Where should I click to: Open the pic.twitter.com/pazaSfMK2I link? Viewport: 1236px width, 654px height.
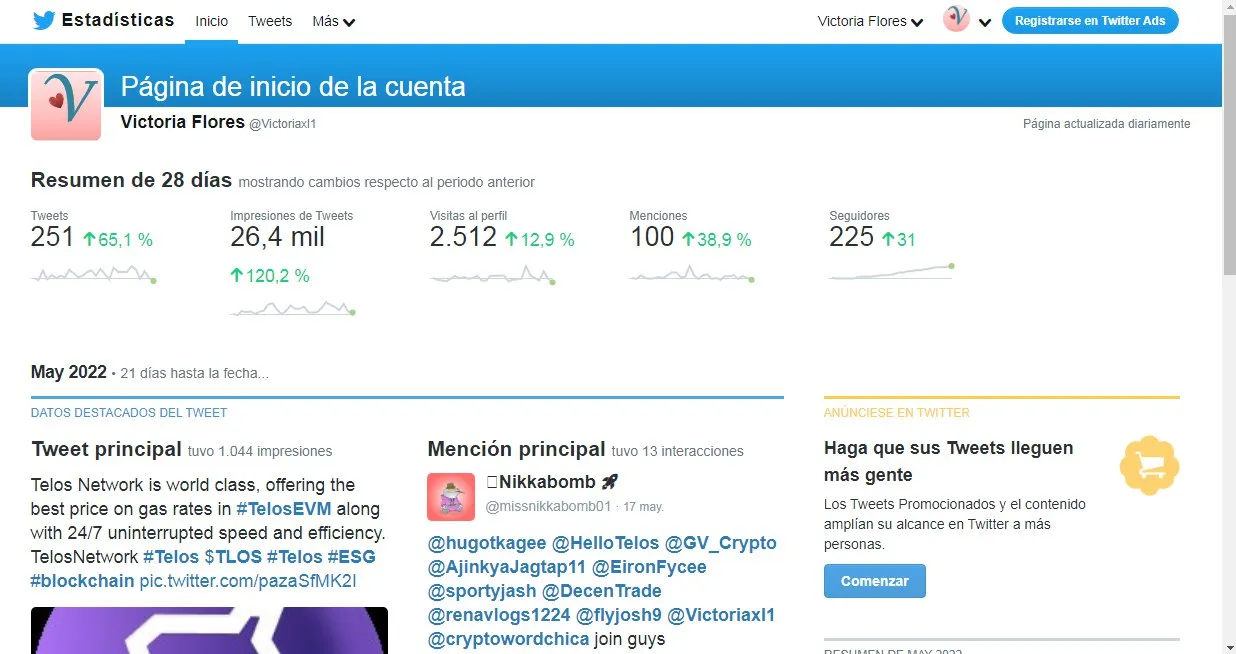(x=248, y=581)
